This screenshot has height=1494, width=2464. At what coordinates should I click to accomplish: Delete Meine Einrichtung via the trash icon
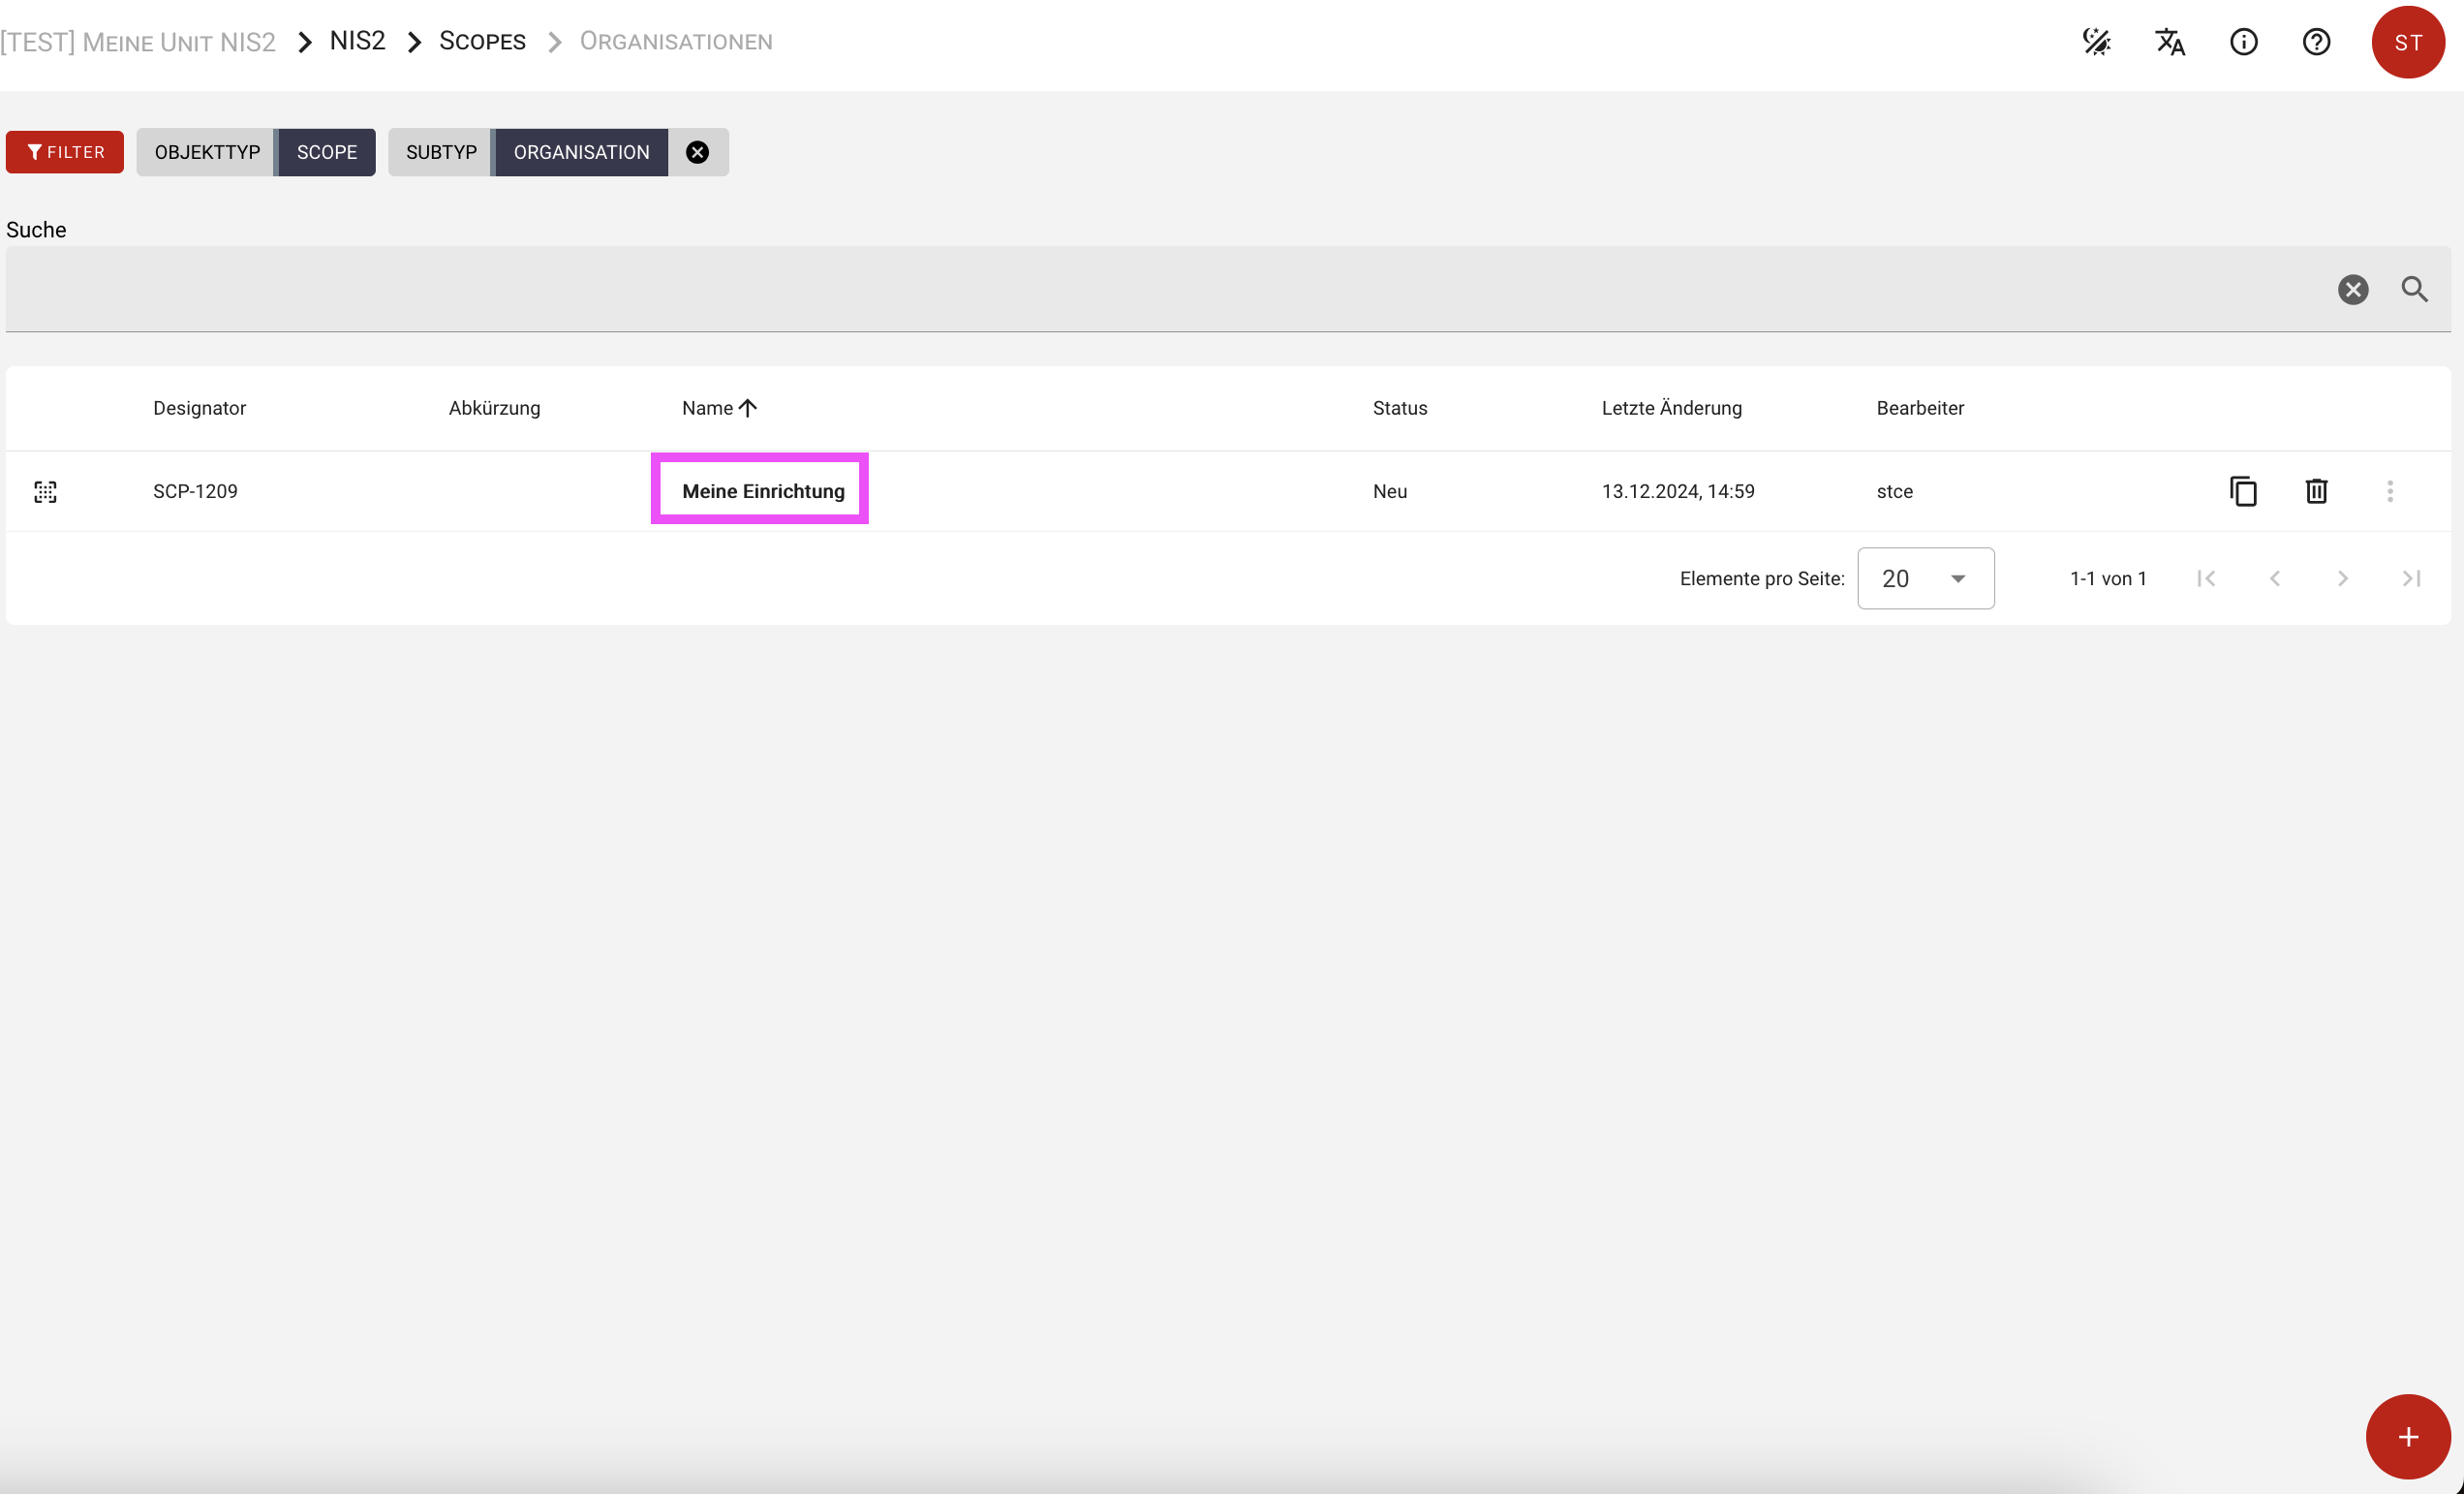(2316, 491)
